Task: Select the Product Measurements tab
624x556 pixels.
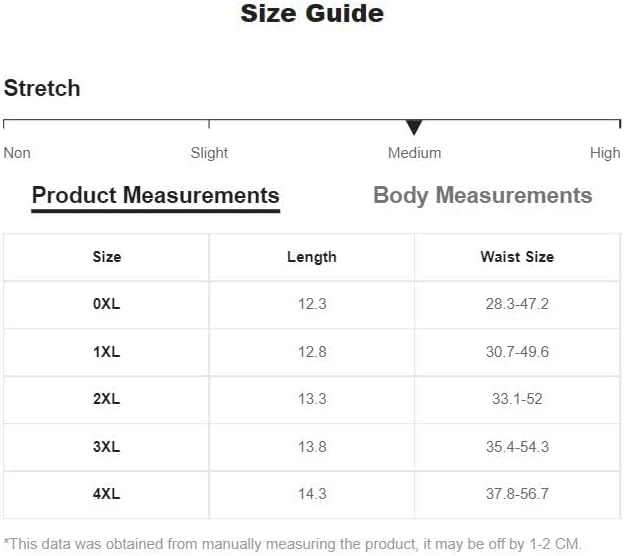Action: click(155, 195)
